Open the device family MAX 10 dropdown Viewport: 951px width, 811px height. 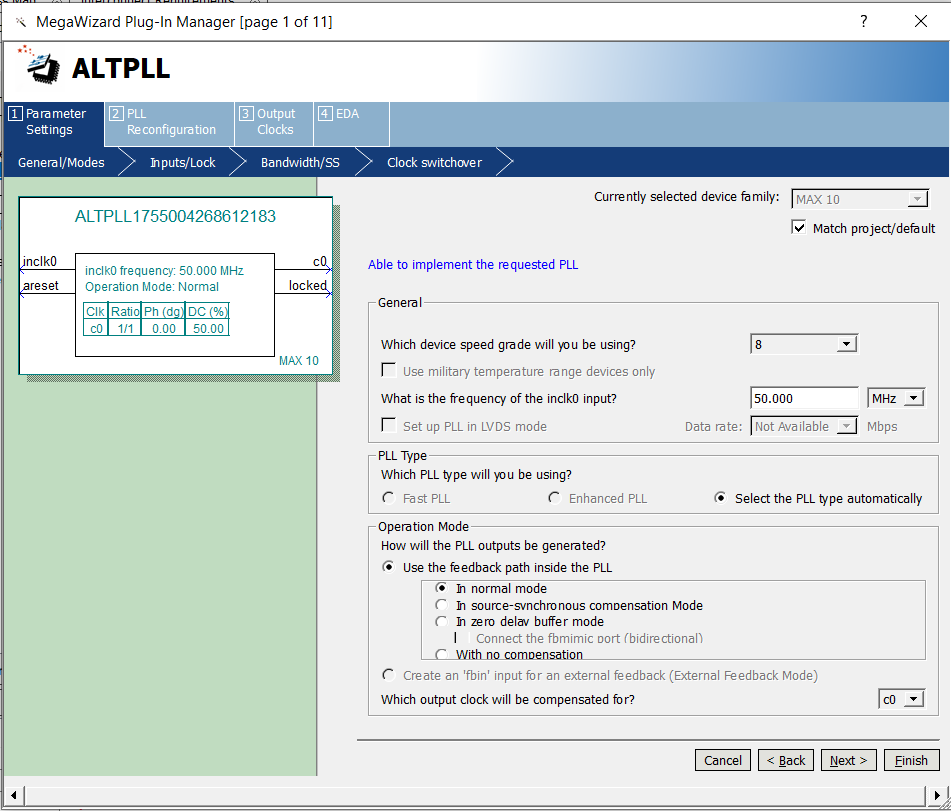click(859, 199)
